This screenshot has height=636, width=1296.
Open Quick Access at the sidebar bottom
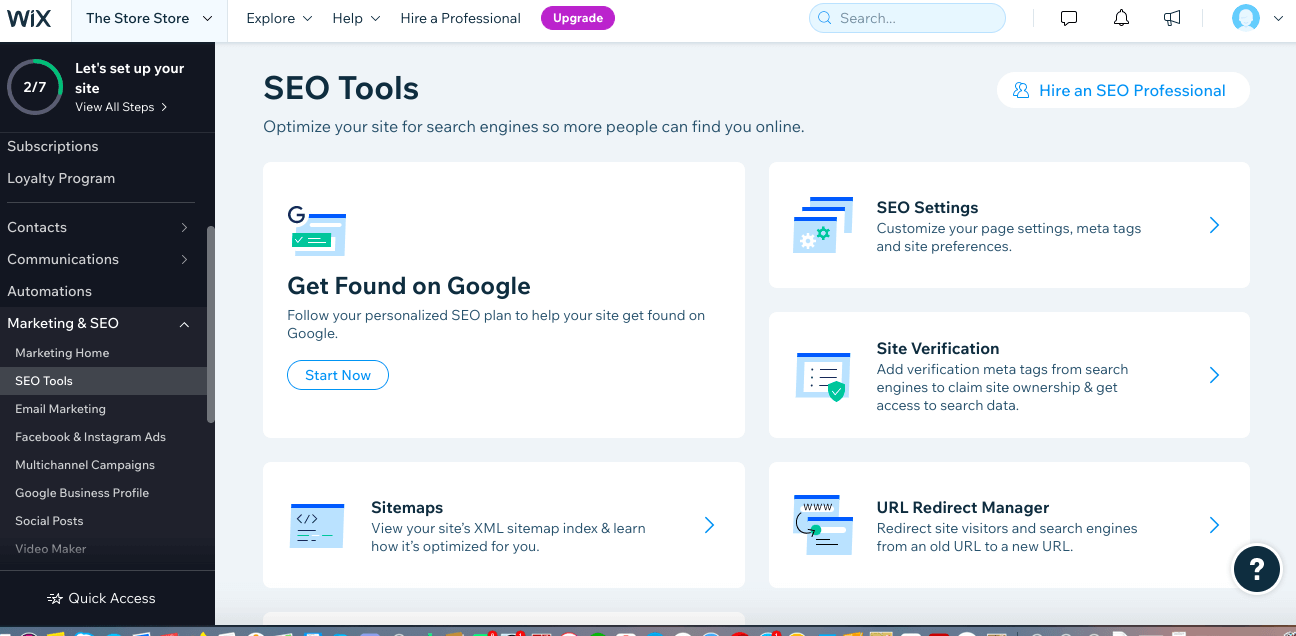click(101, 598)
